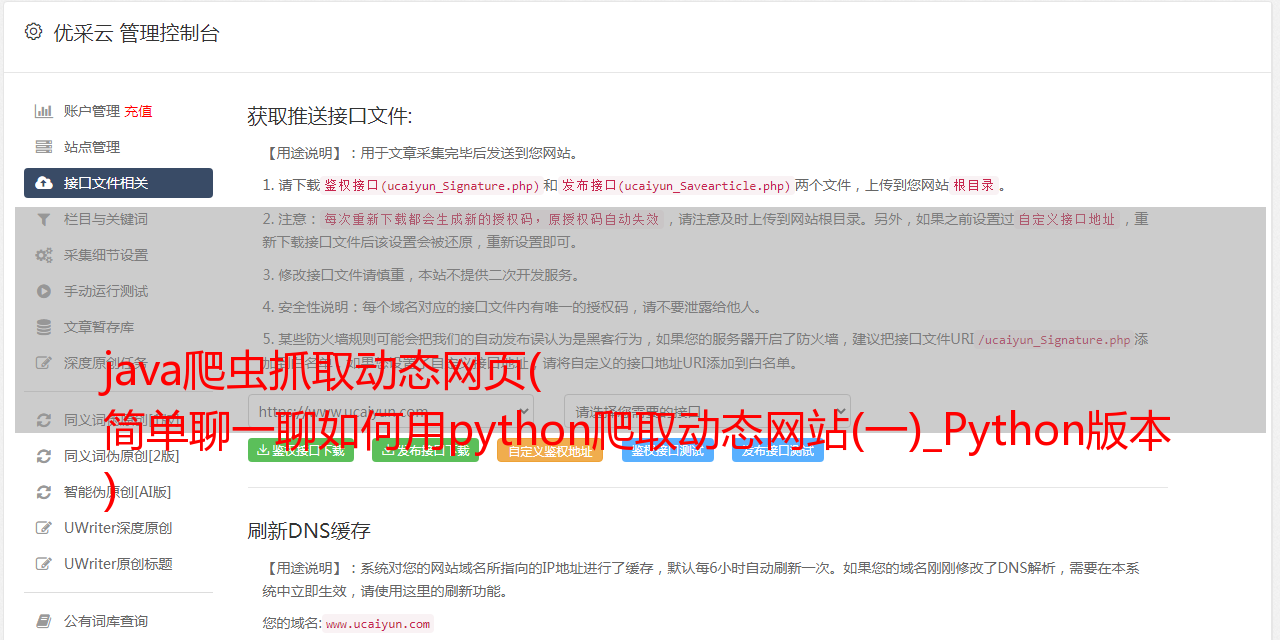Viewport: 1280px width, 640px height.
Task: Click the book icon beside 公有词库查询
Action: (44, 621)
